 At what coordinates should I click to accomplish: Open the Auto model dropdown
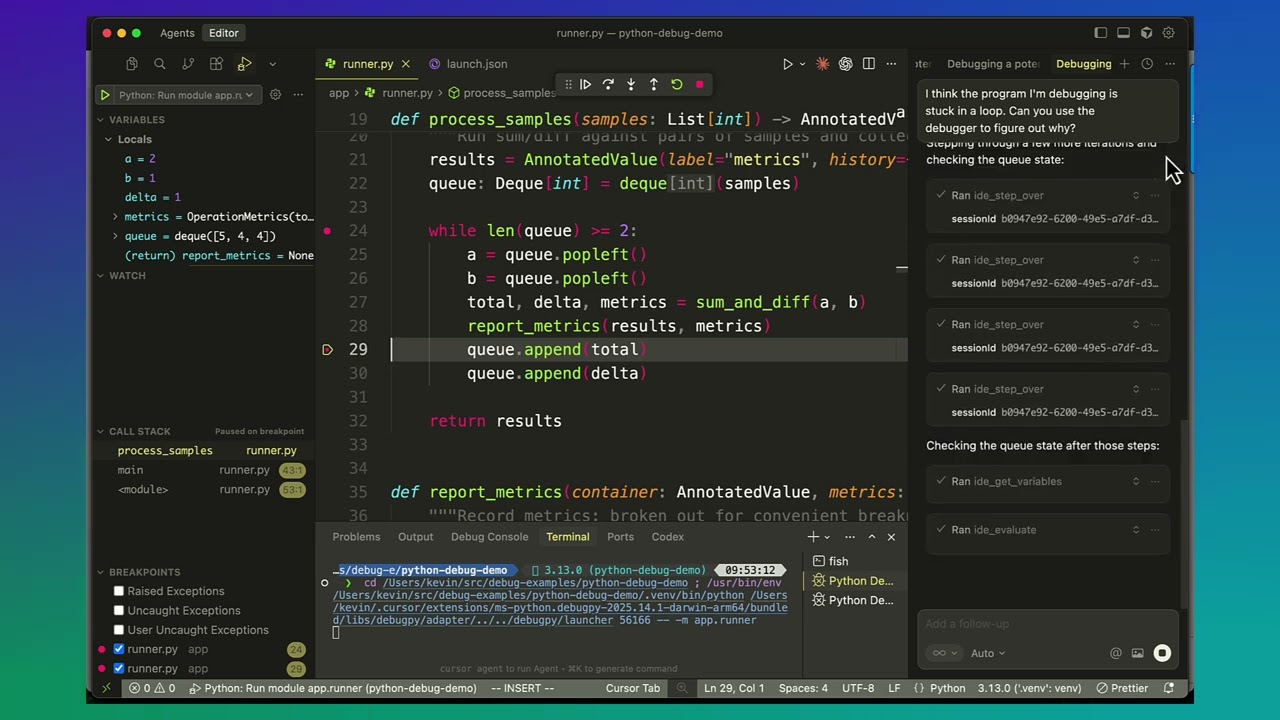tap(988, 653)
